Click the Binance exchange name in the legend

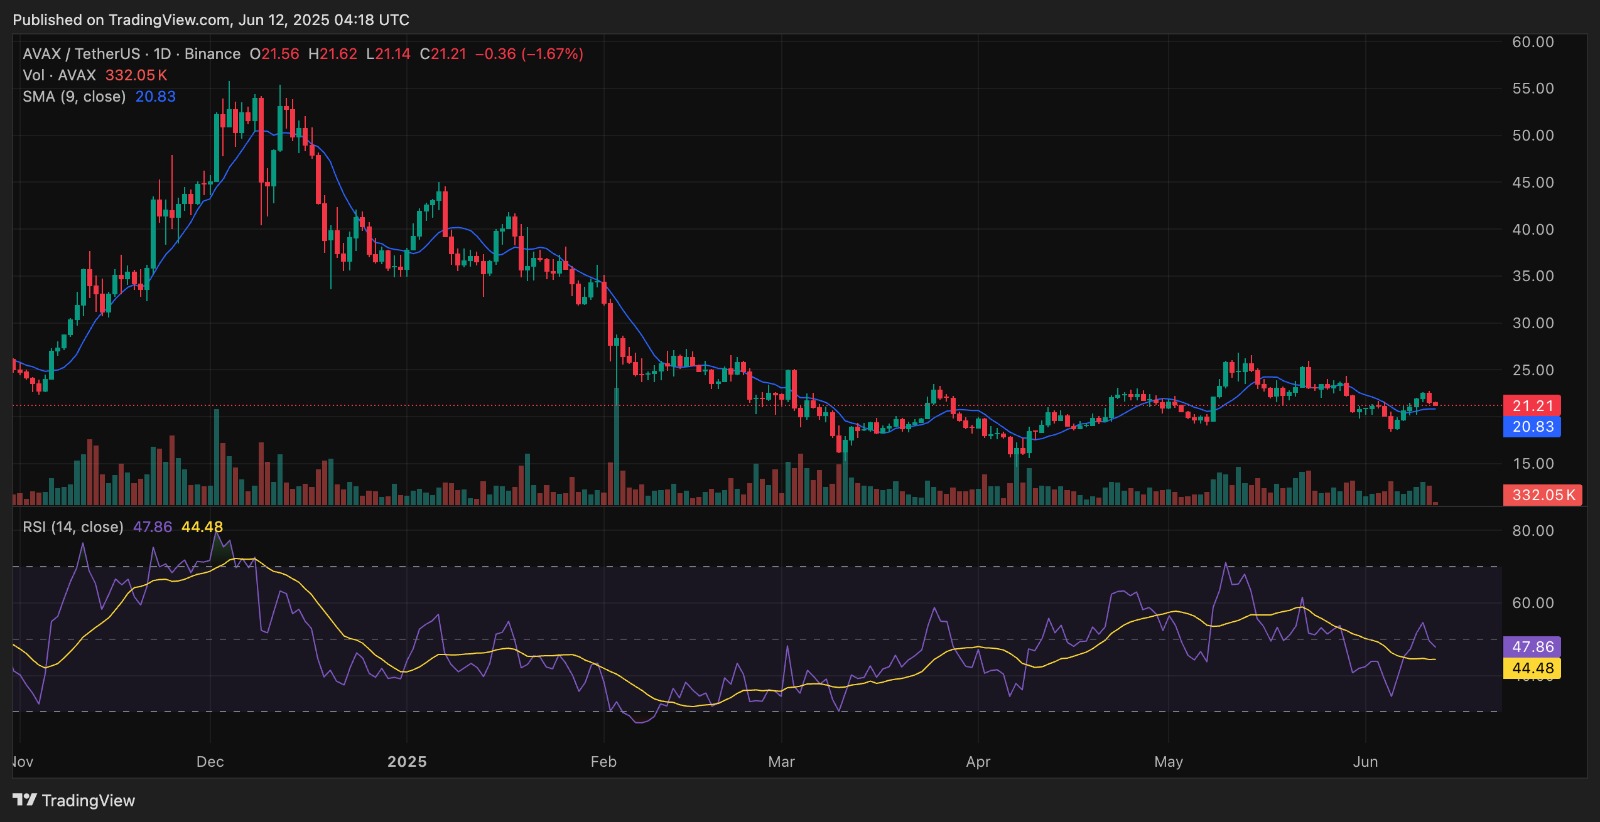[212, 54]
